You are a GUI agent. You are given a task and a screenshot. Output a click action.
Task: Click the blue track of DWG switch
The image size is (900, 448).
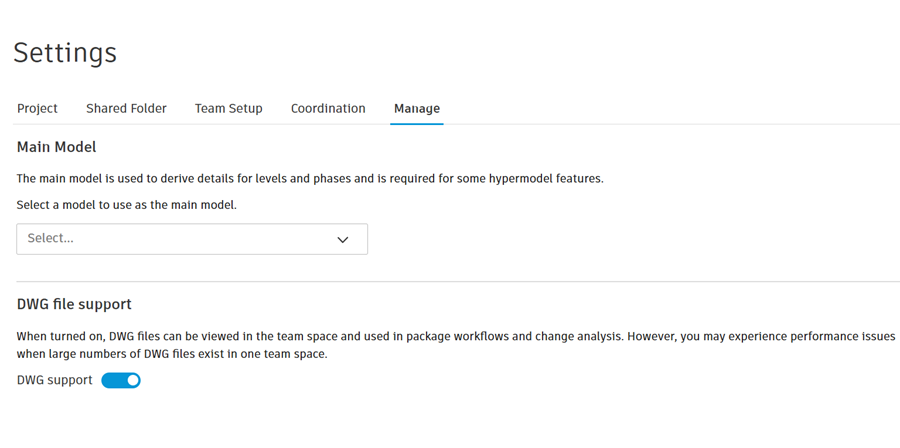(x=110, y=380)
